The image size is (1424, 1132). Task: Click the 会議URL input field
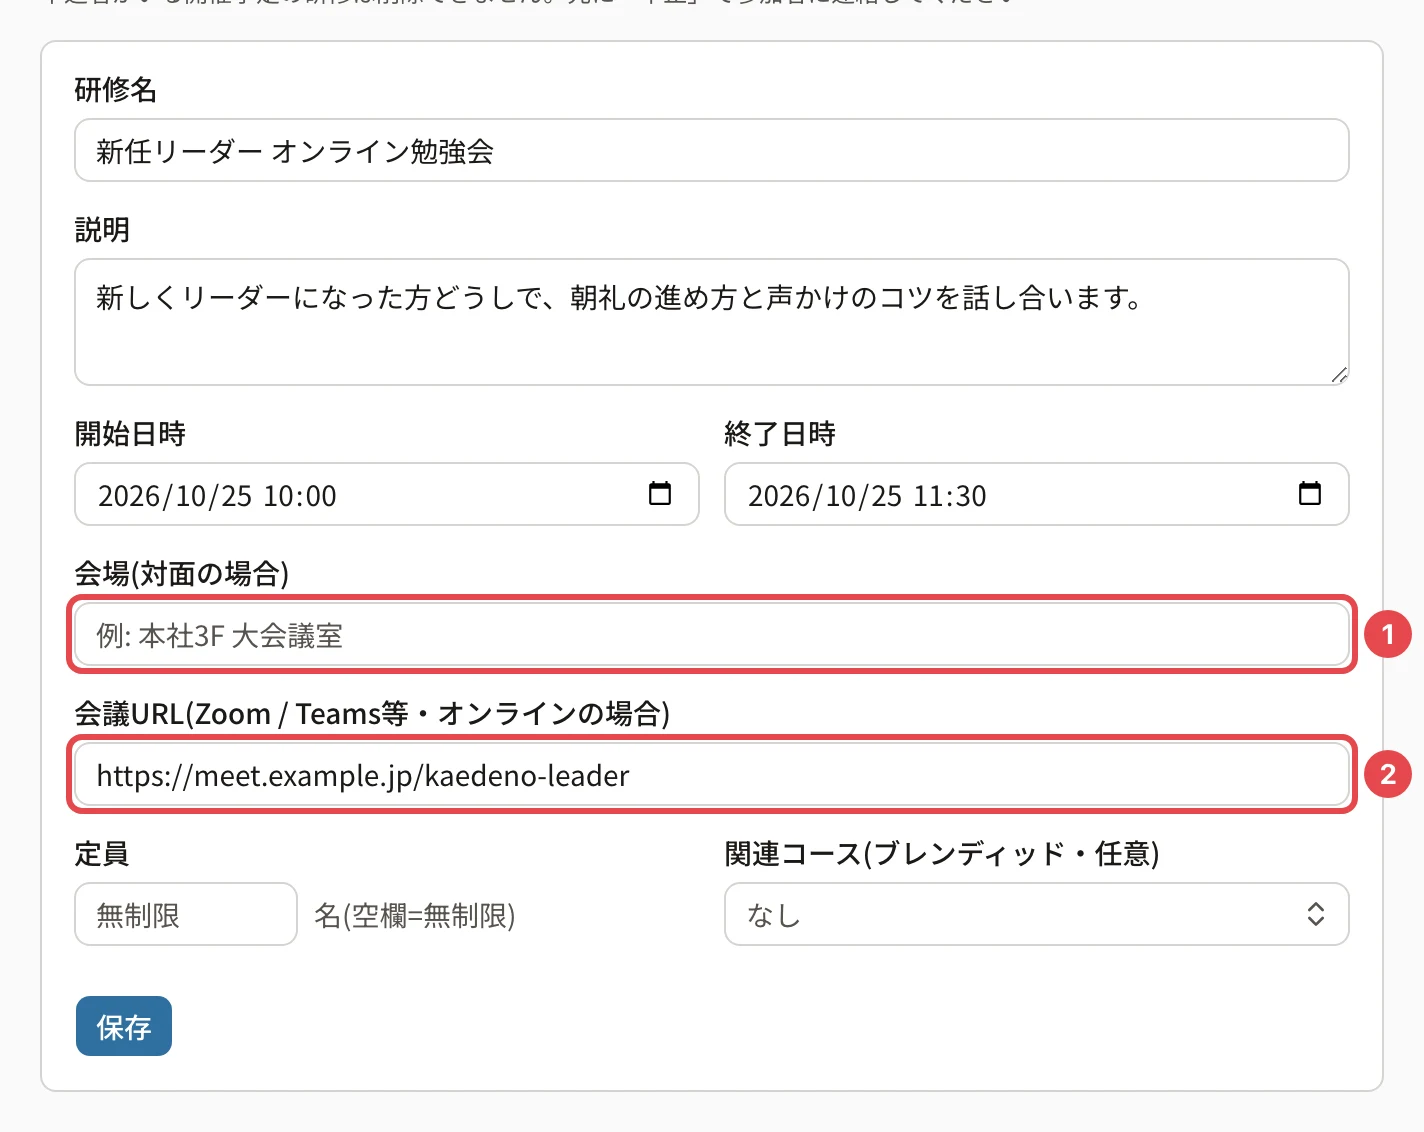pos(712,774)
